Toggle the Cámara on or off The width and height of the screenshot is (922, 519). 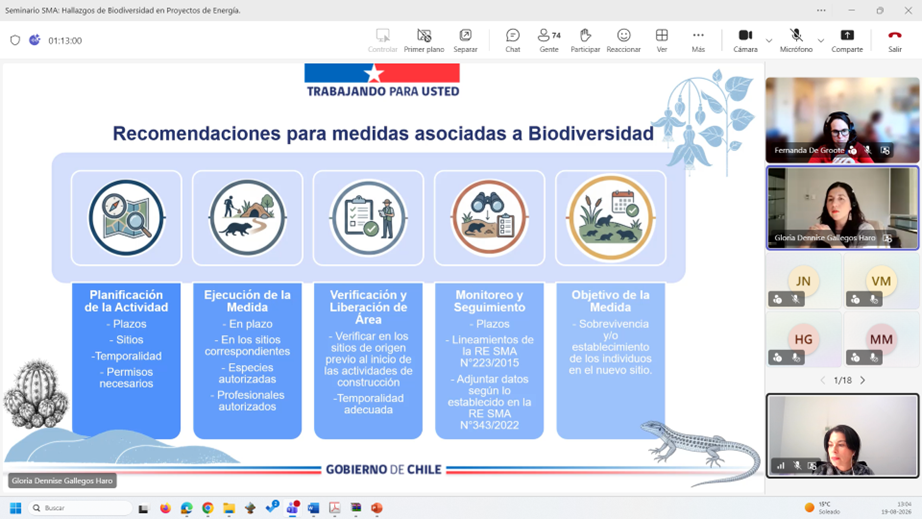tap(745, 41)
